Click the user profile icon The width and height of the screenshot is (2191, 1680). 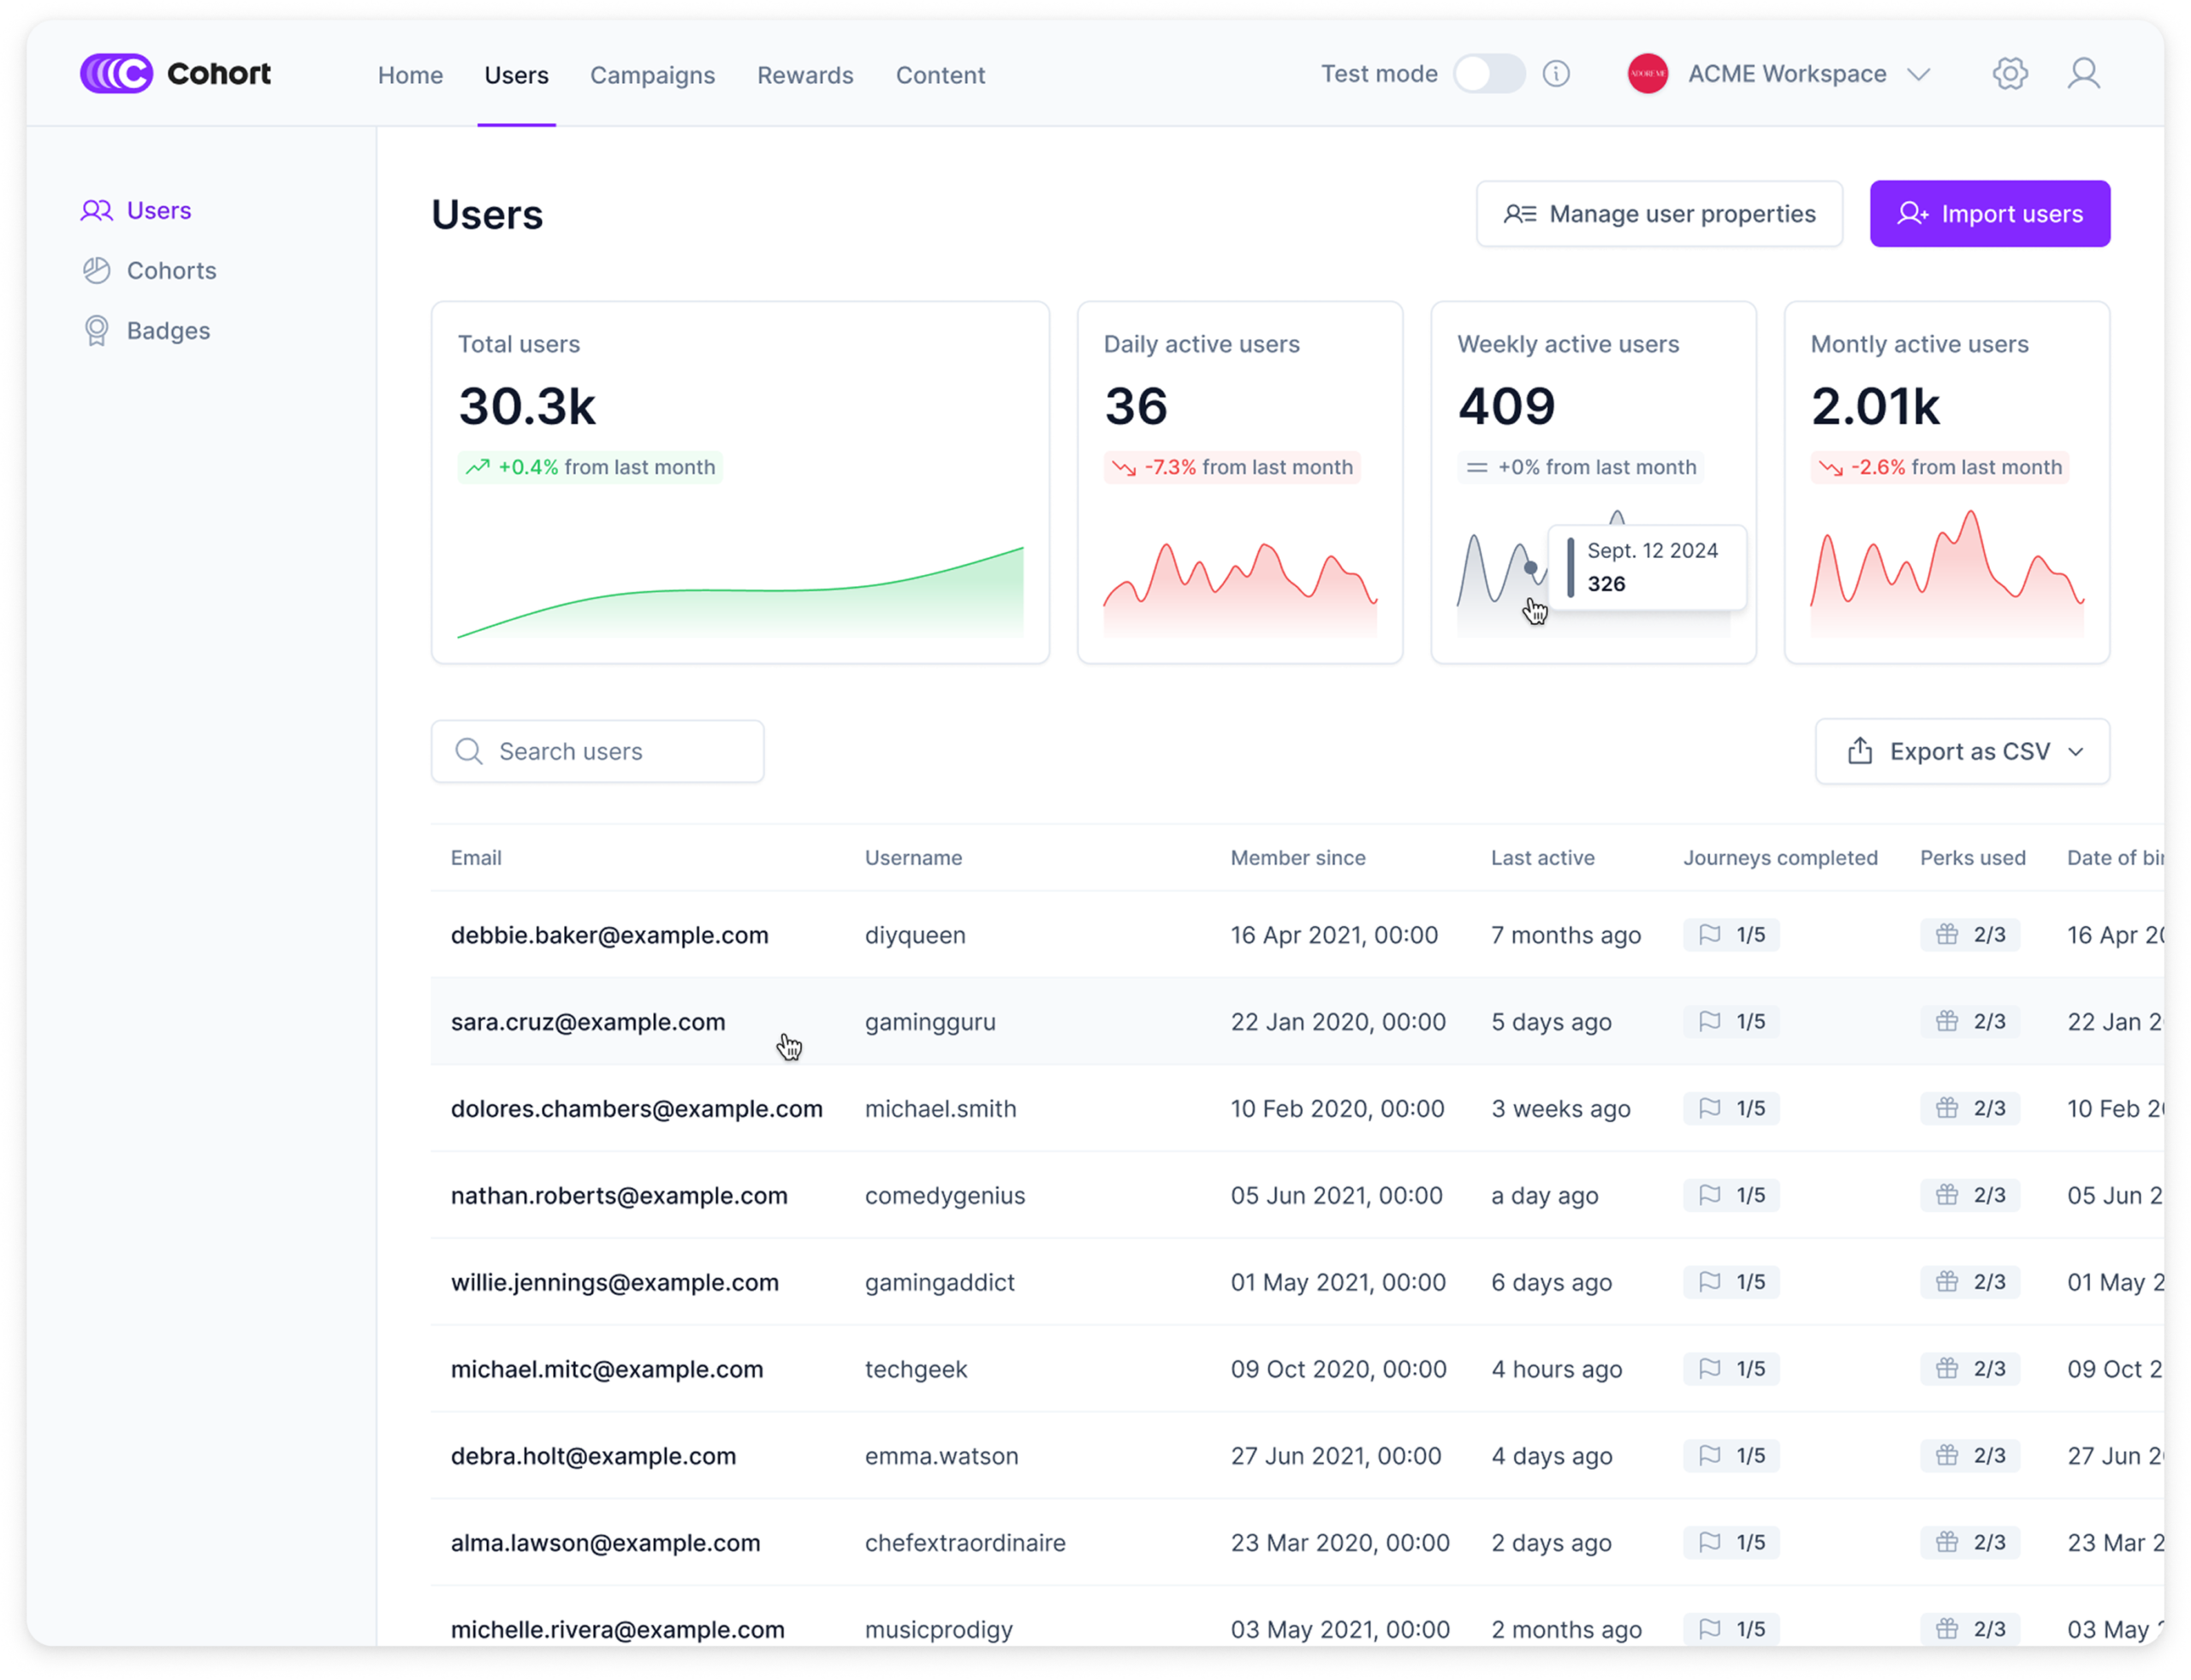click(x=2083, y=74)
